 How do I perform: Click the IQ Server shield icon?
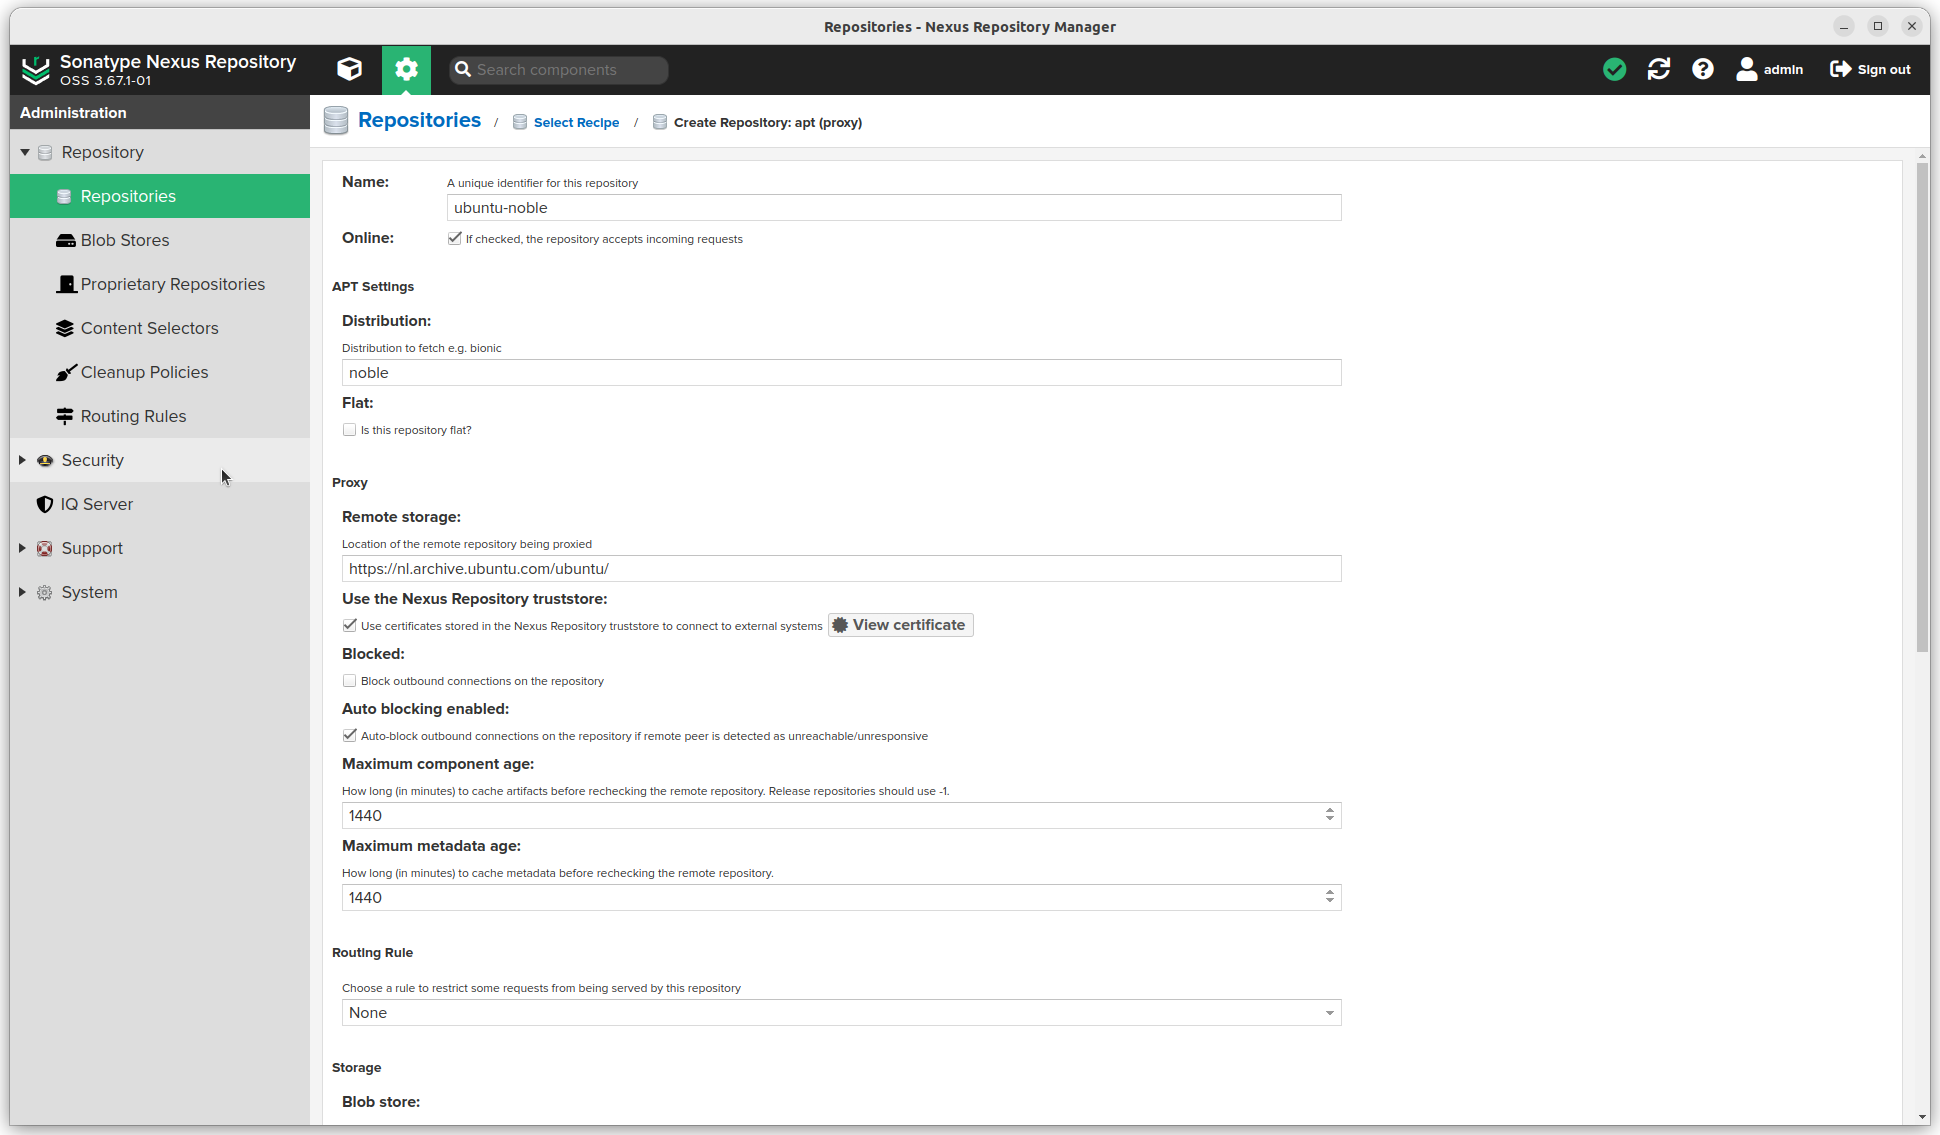(45, 504)
